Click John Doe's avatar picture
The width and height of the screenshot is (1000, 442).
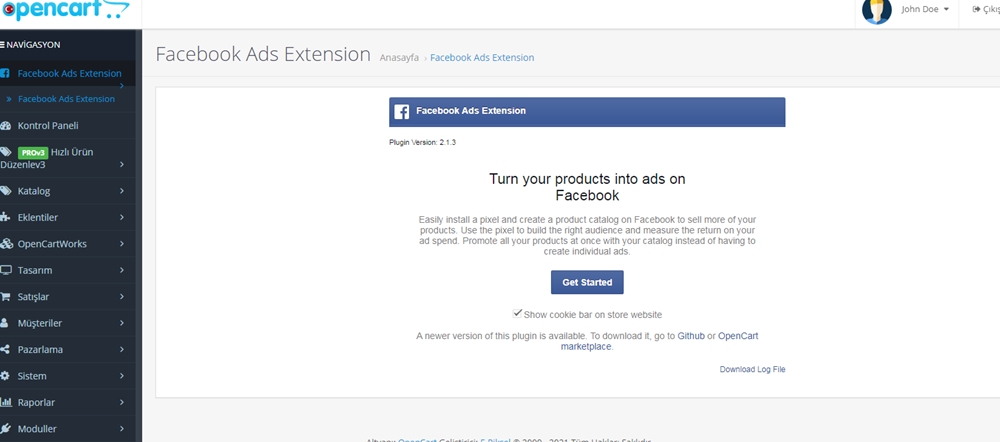point(876,11)
